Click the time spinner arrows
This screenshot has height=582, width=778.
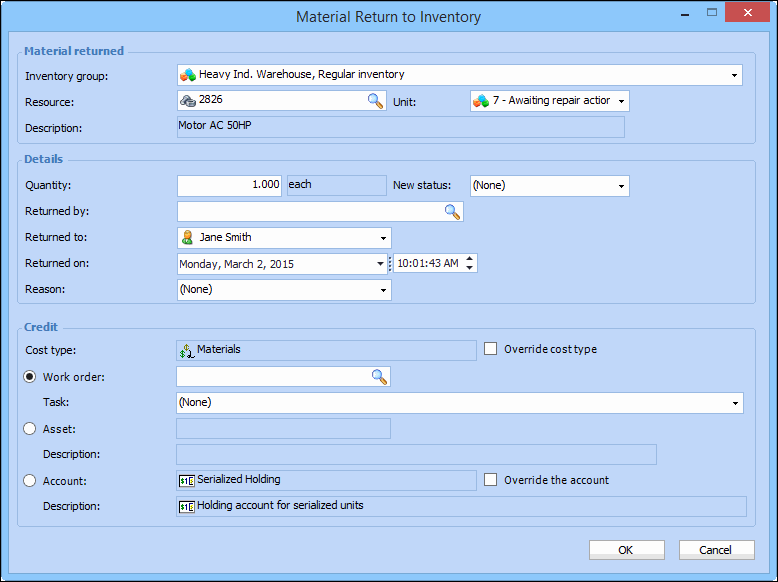[x=470, y=263]
